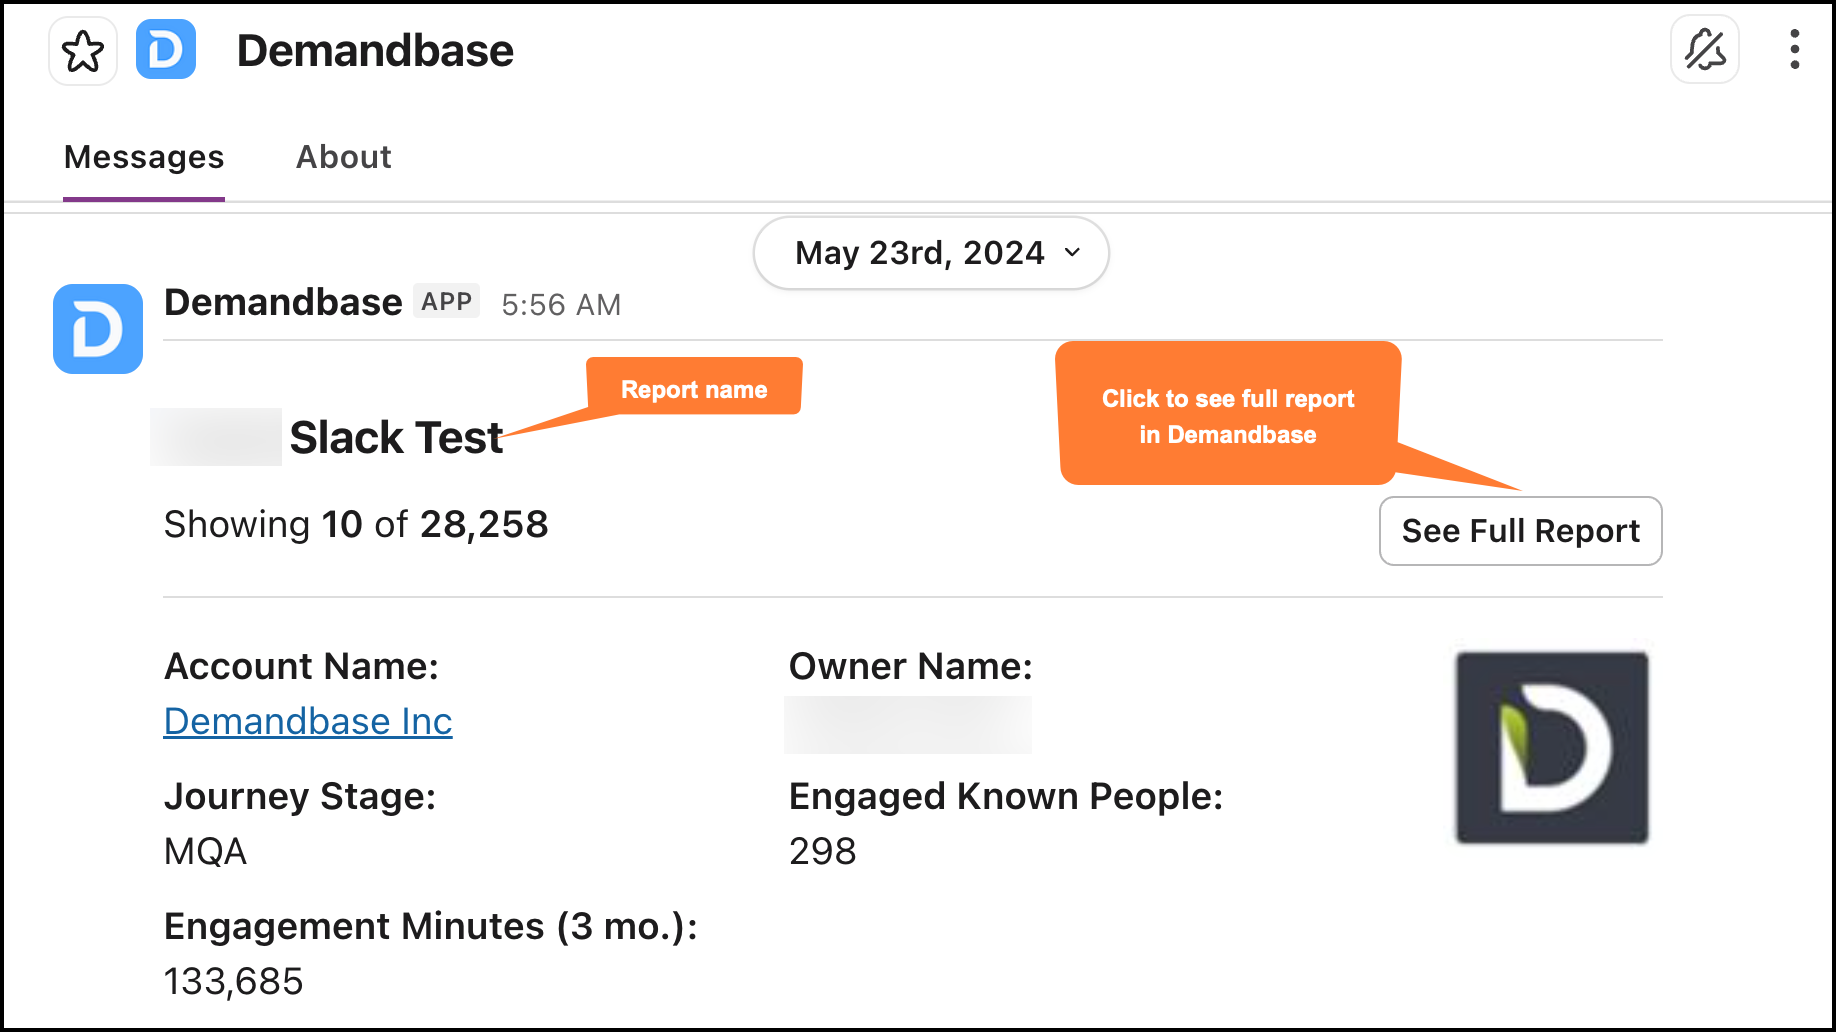Screen dimensions: 1836x1032
Task: Open the three-dot more options menu
Action: point(1795,49)
